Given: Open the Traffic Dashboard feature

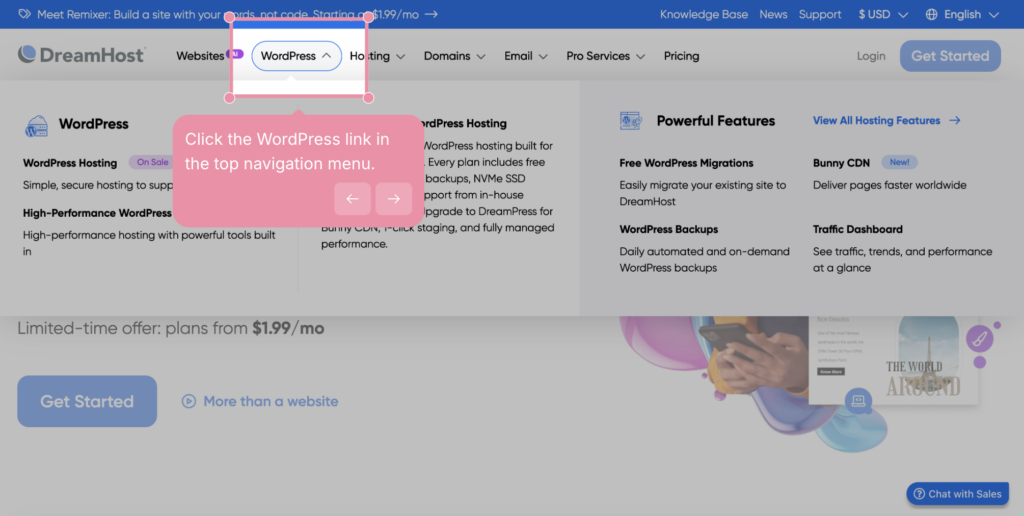Looking at the screenshot, I should (857, 229).
